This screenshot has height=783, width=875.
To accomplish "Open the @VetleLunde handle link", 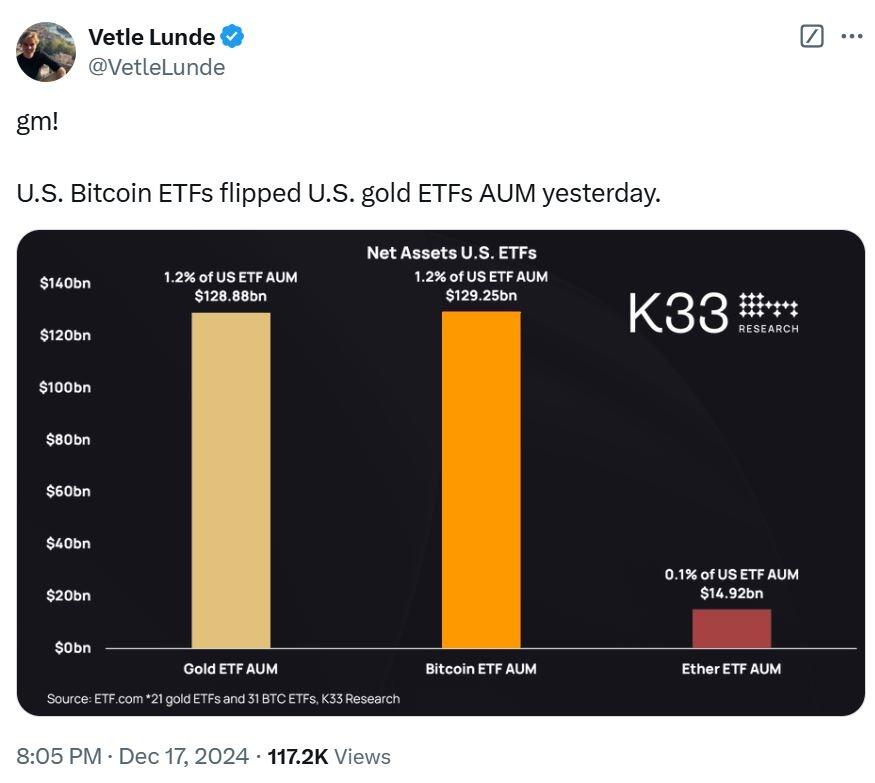I will pyautogui.click(x=156, y=67).
